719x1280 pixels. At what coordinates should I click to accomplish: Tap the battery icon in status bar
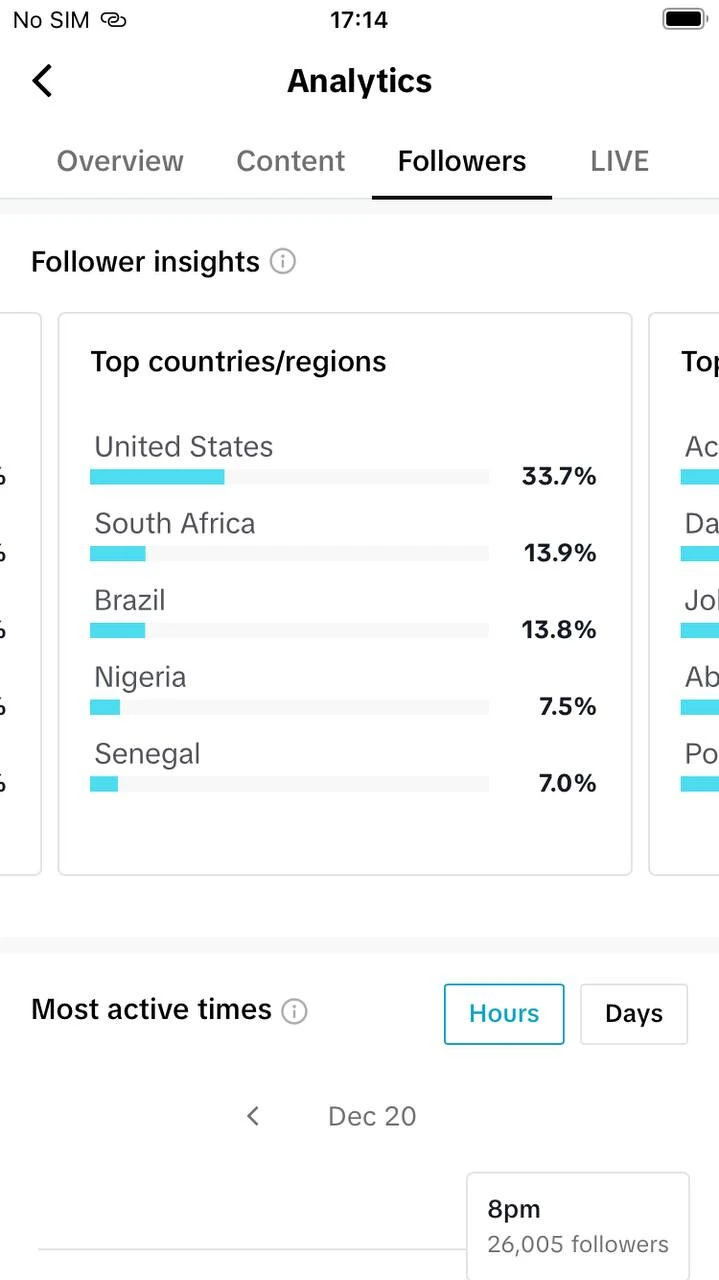click(685, 19)
